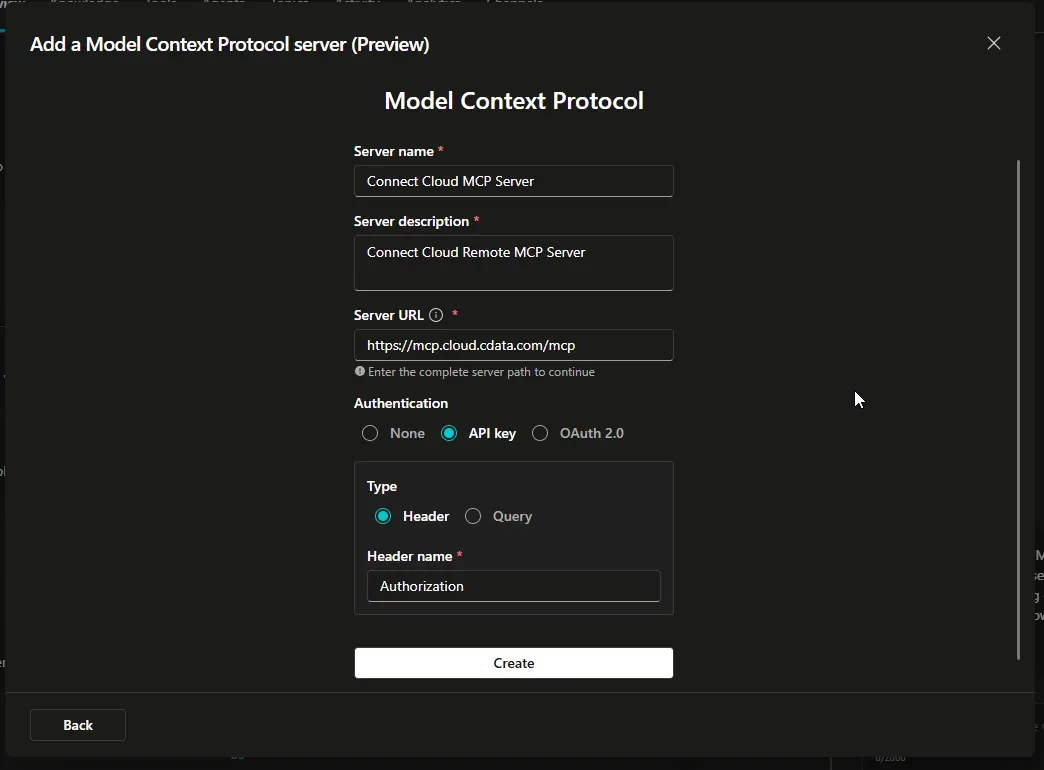Enable API key authentication
1044x770 pixels.
tap(448, 433)
